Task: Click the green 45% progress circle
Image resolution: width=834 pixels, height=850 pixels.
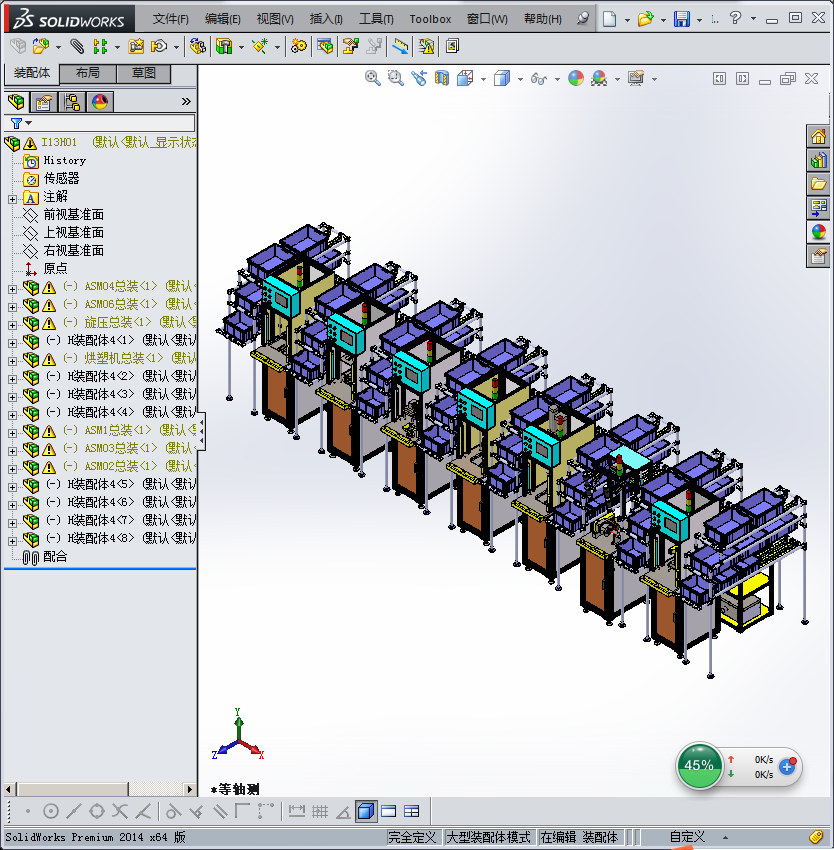Action: click(699, 765)
